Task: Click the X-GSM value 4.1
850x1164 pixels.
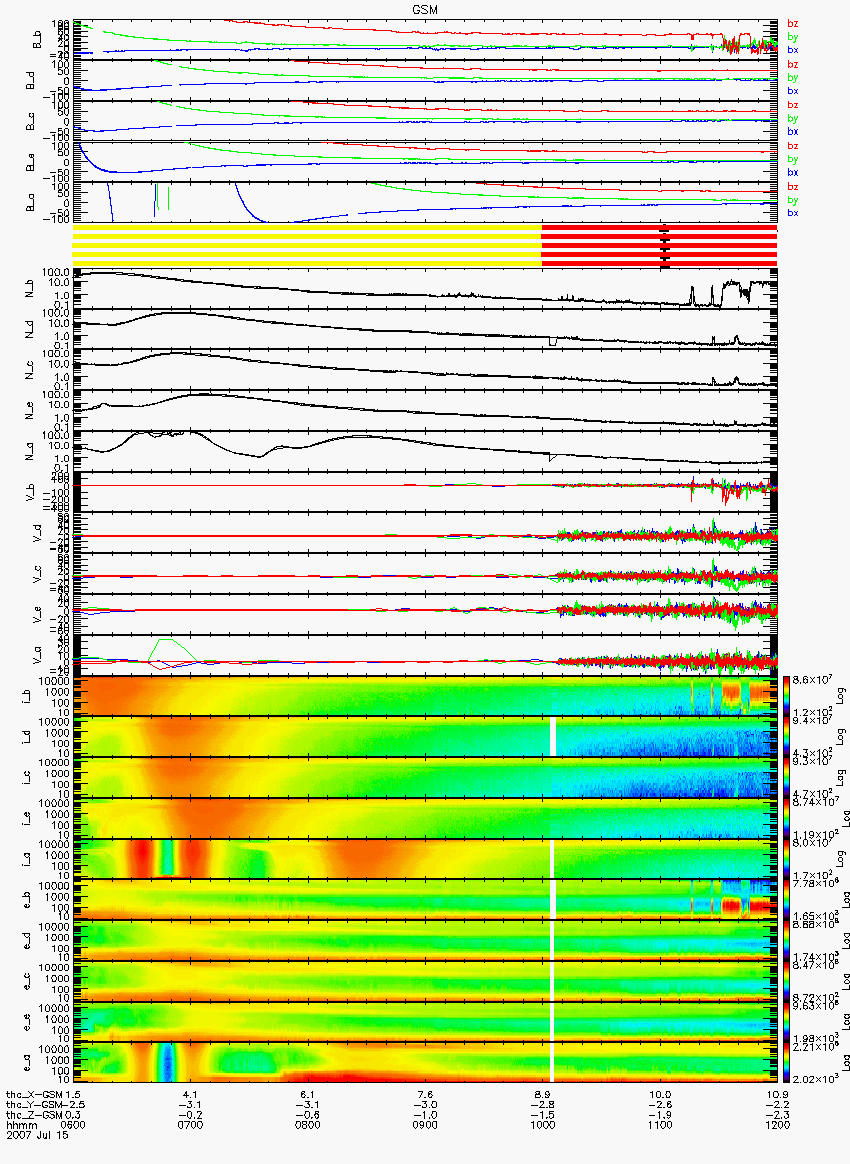Action: tap(190, 1095)
